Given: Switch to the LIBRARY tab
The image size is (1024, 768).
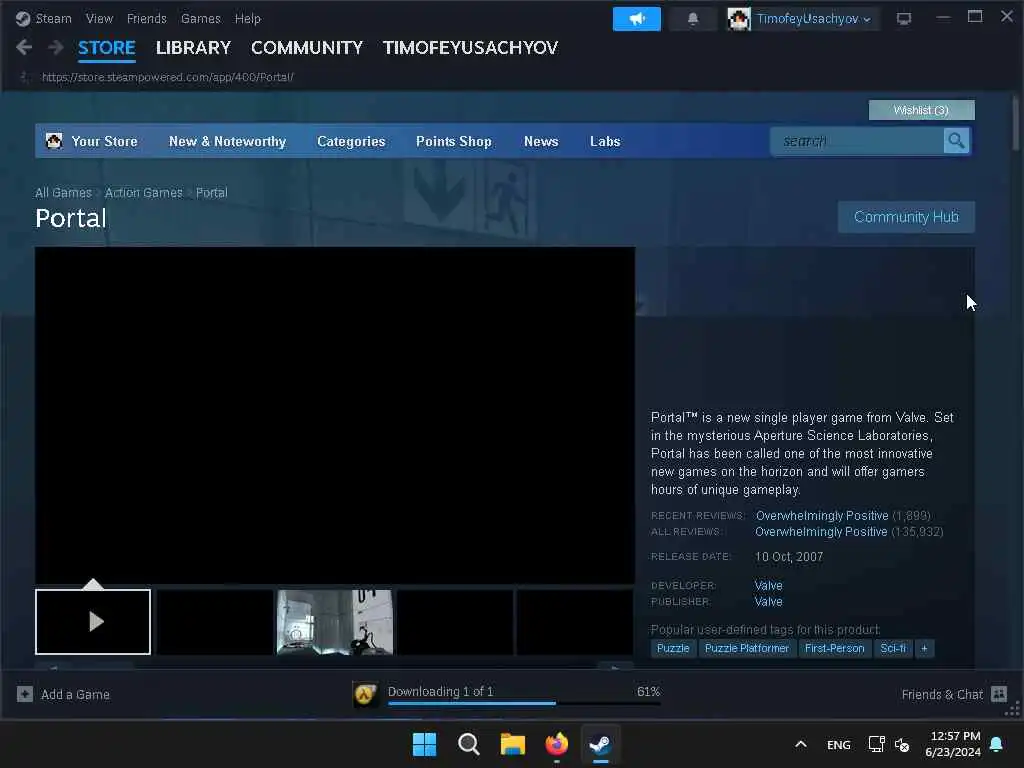Looking at the screenshot, I should (193, 48).
